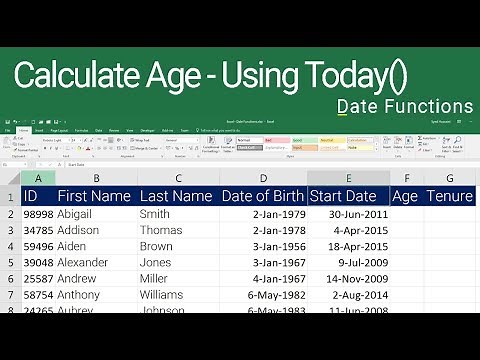Expand the Name Box dropdown
The width and height of the screenshot is (480, 360).
(25, 165)
